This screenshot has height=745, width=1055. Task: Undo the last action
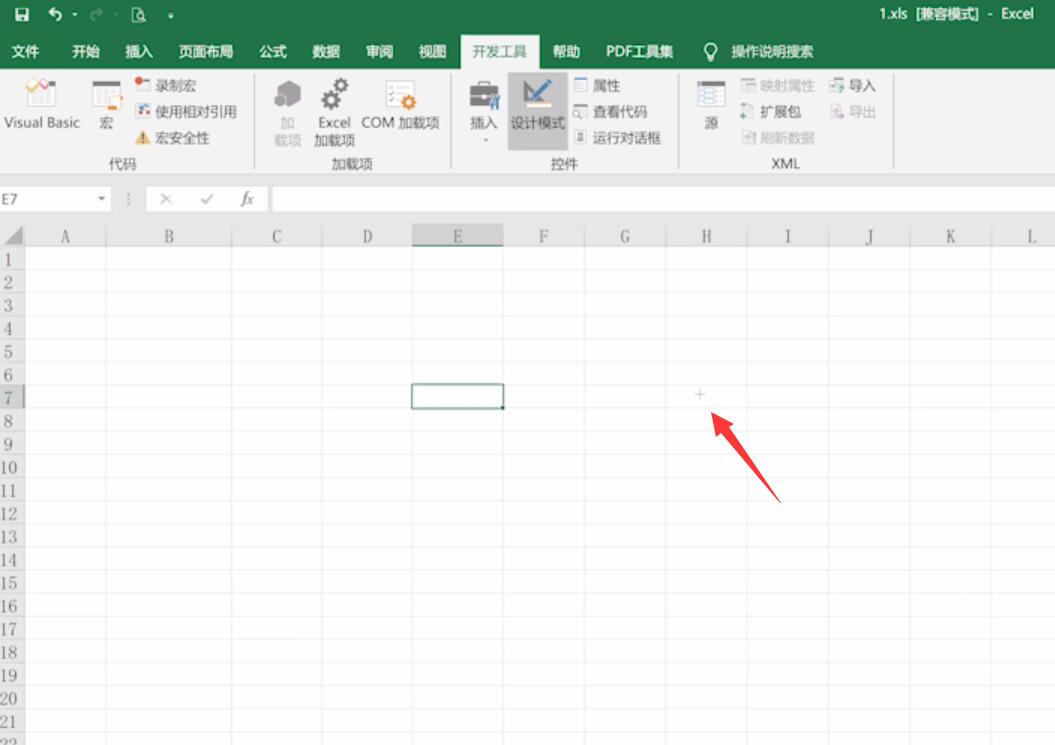click(x=55, y=14)
